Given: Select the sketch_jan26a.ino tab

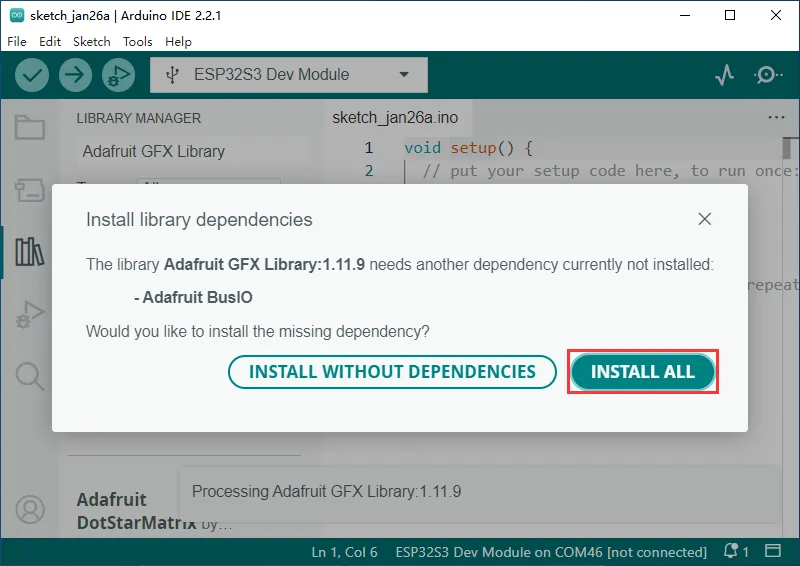Looking at the screenshot, I should click(394, 118).
